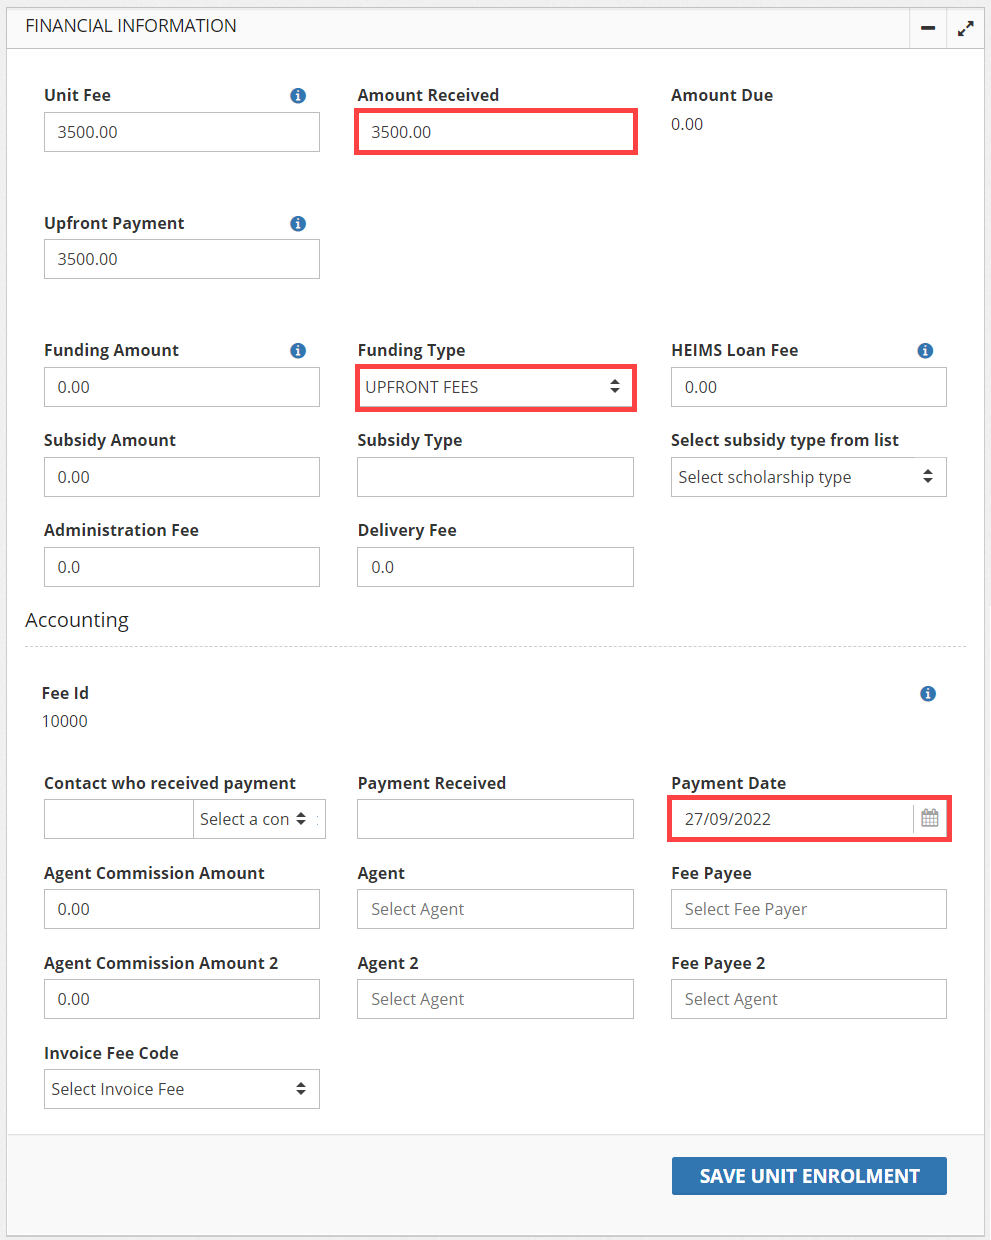Click the Agent Commission Amount field
The image size is (991, 1240).
point(181,909)
